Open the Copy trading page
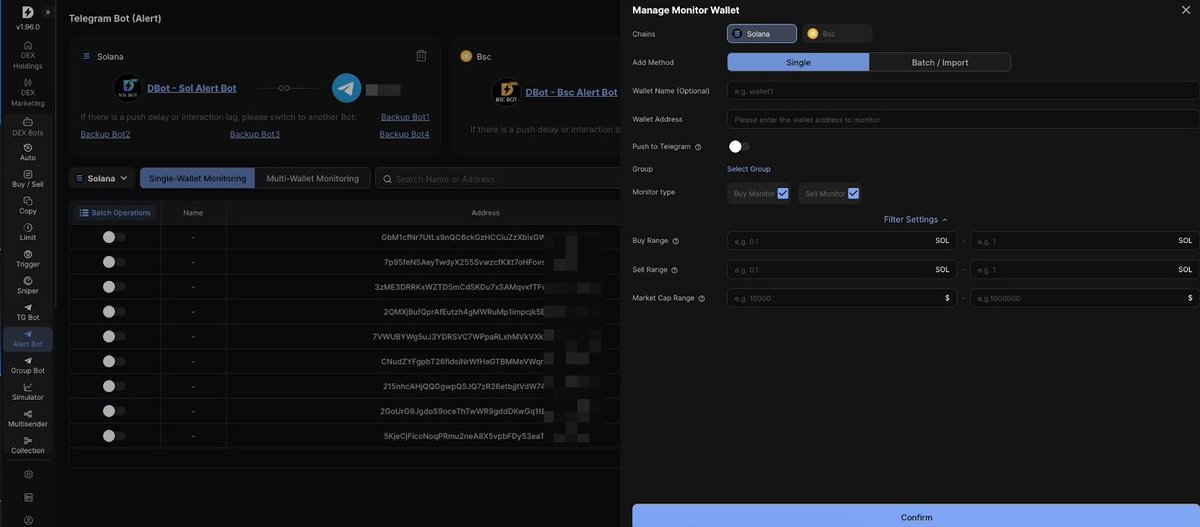Screen dimensions: 1200x527 click(x=28, y=205)
